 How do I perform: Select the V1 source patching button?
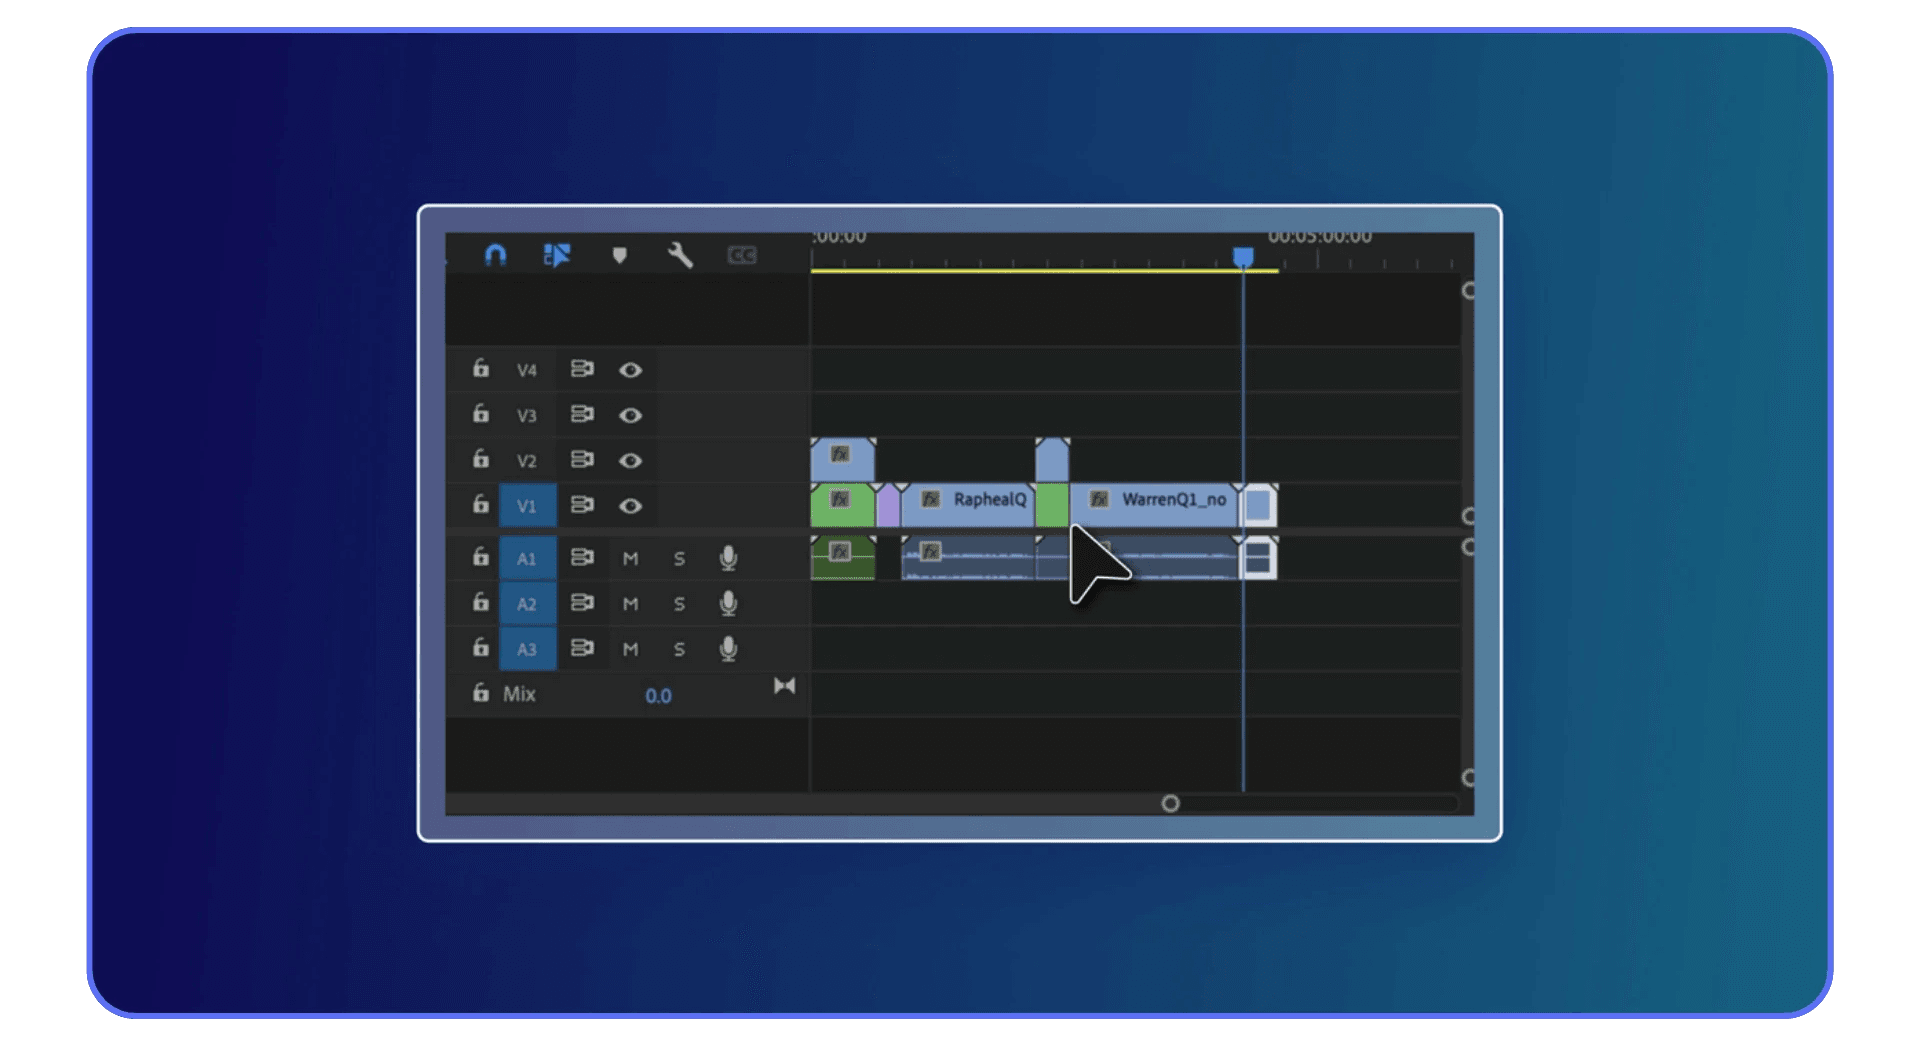tap(528, 506)
